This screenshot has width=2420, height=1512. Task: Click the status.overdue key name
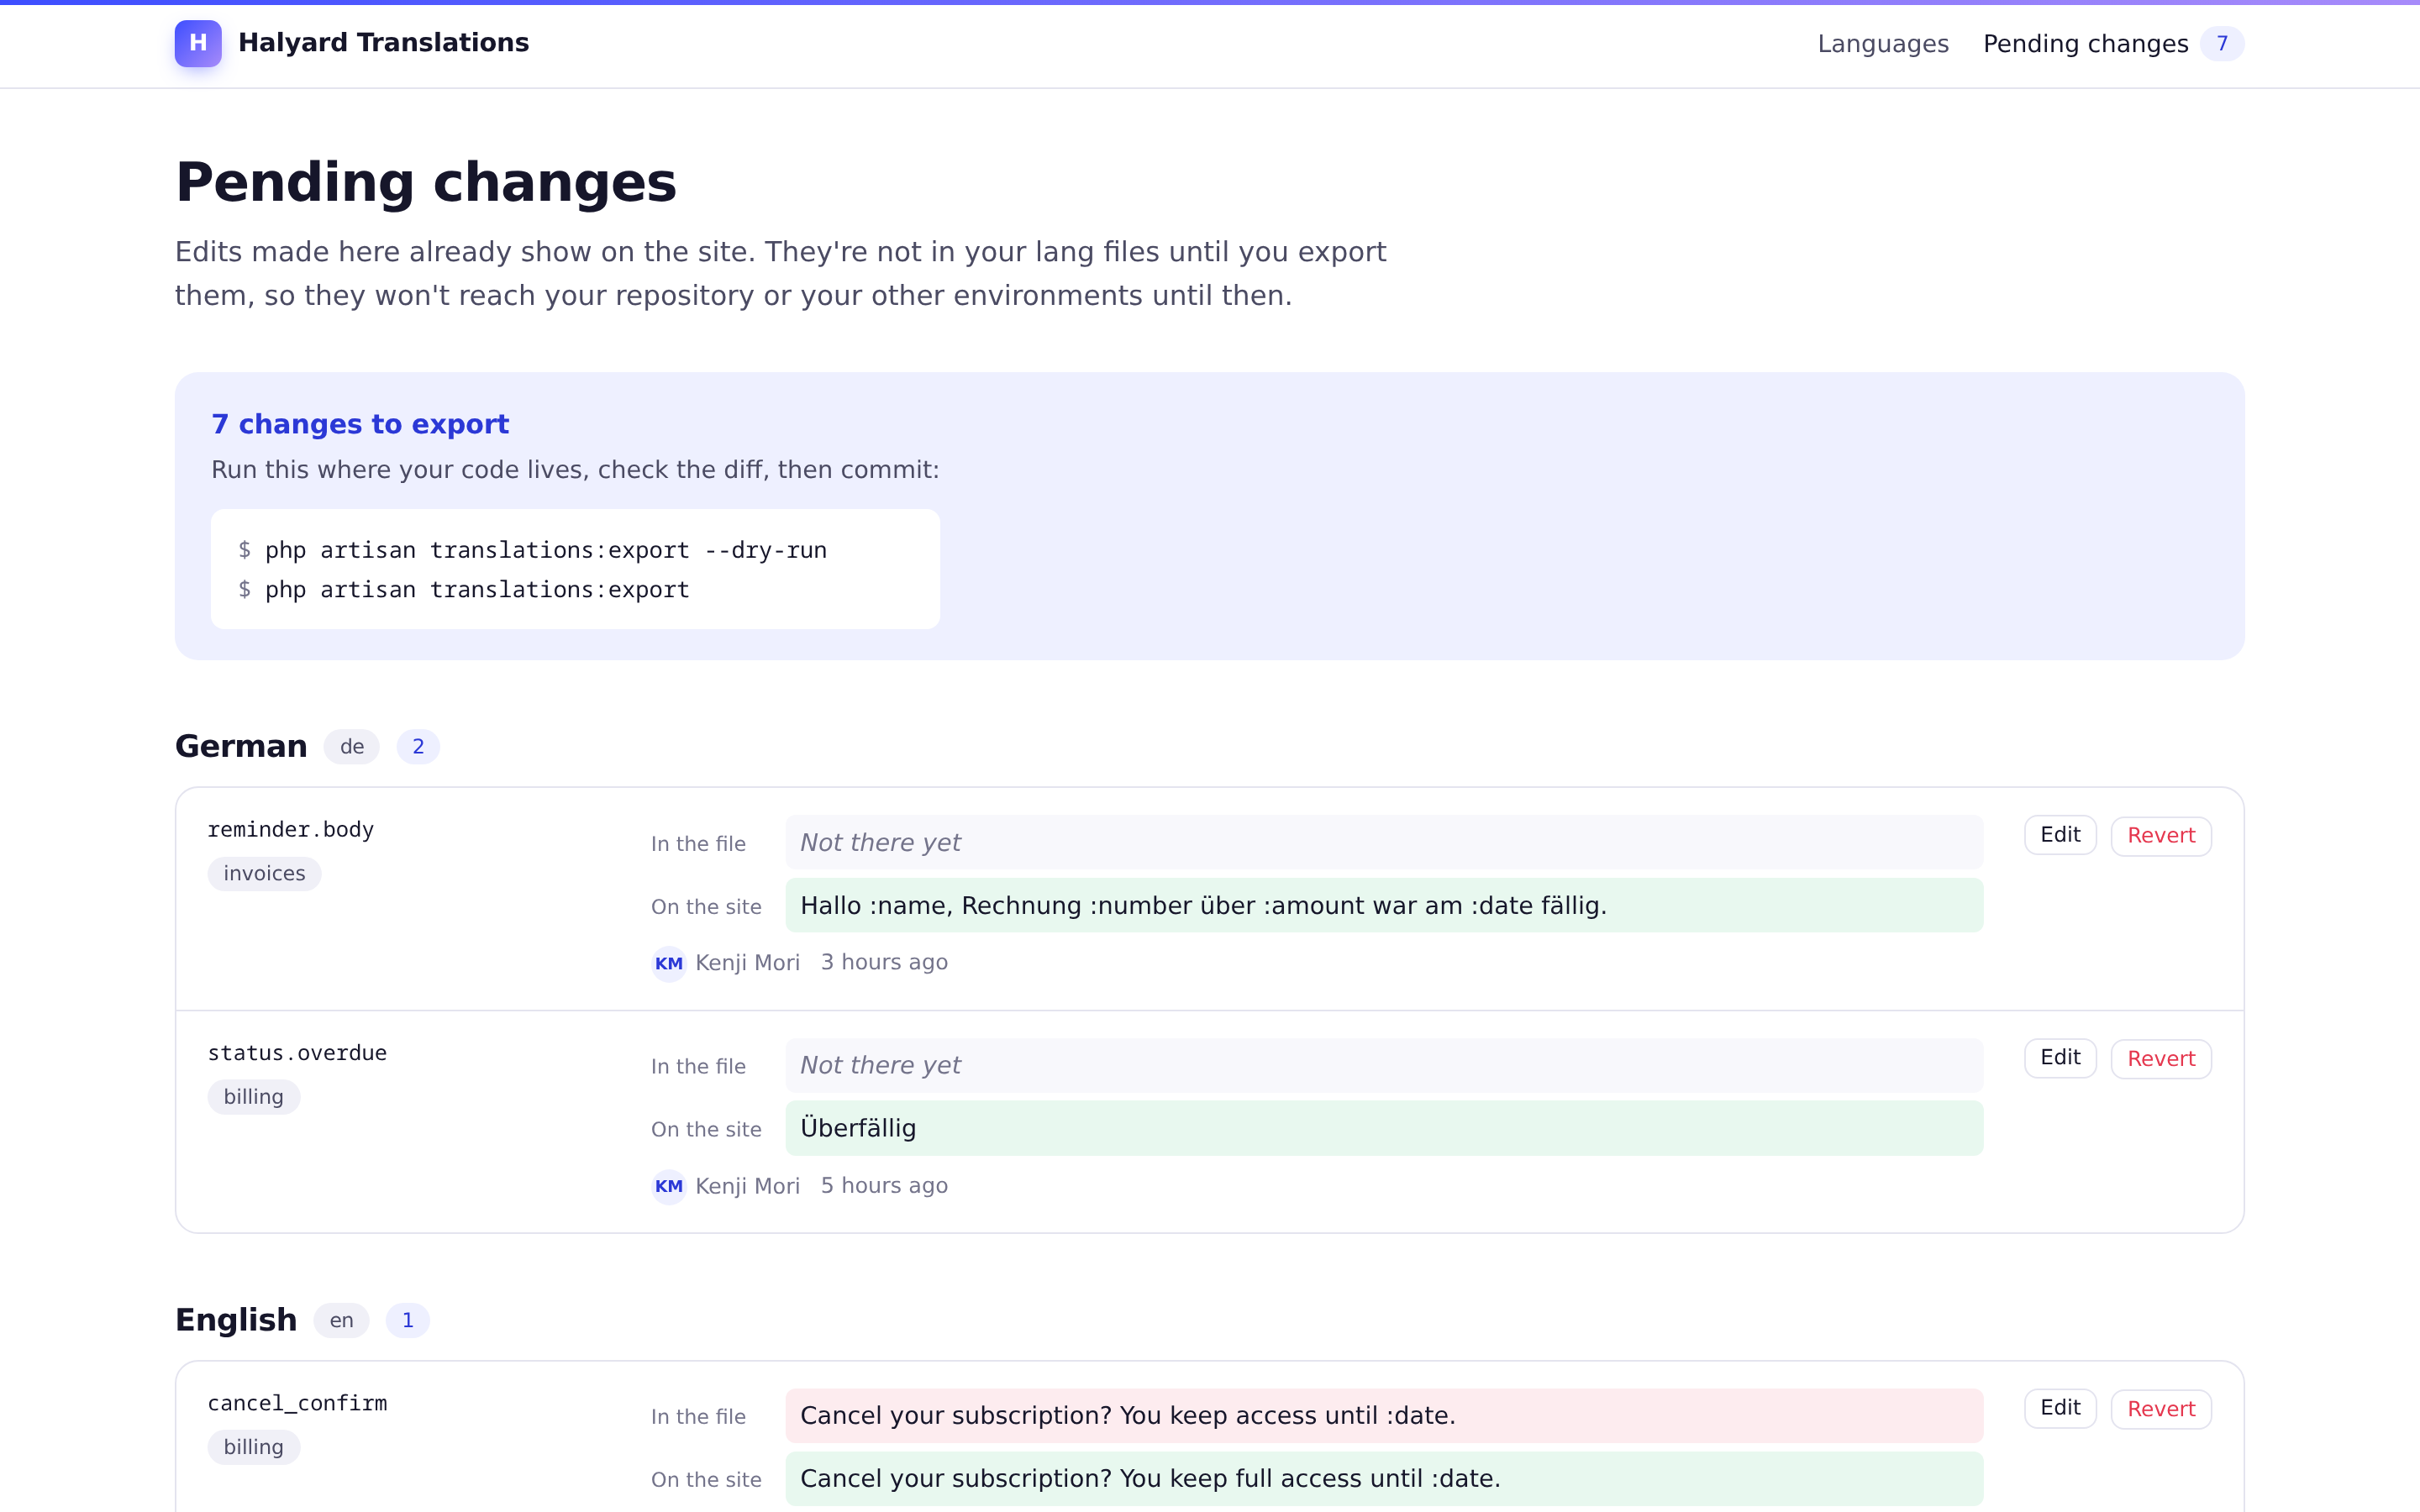297,1053
